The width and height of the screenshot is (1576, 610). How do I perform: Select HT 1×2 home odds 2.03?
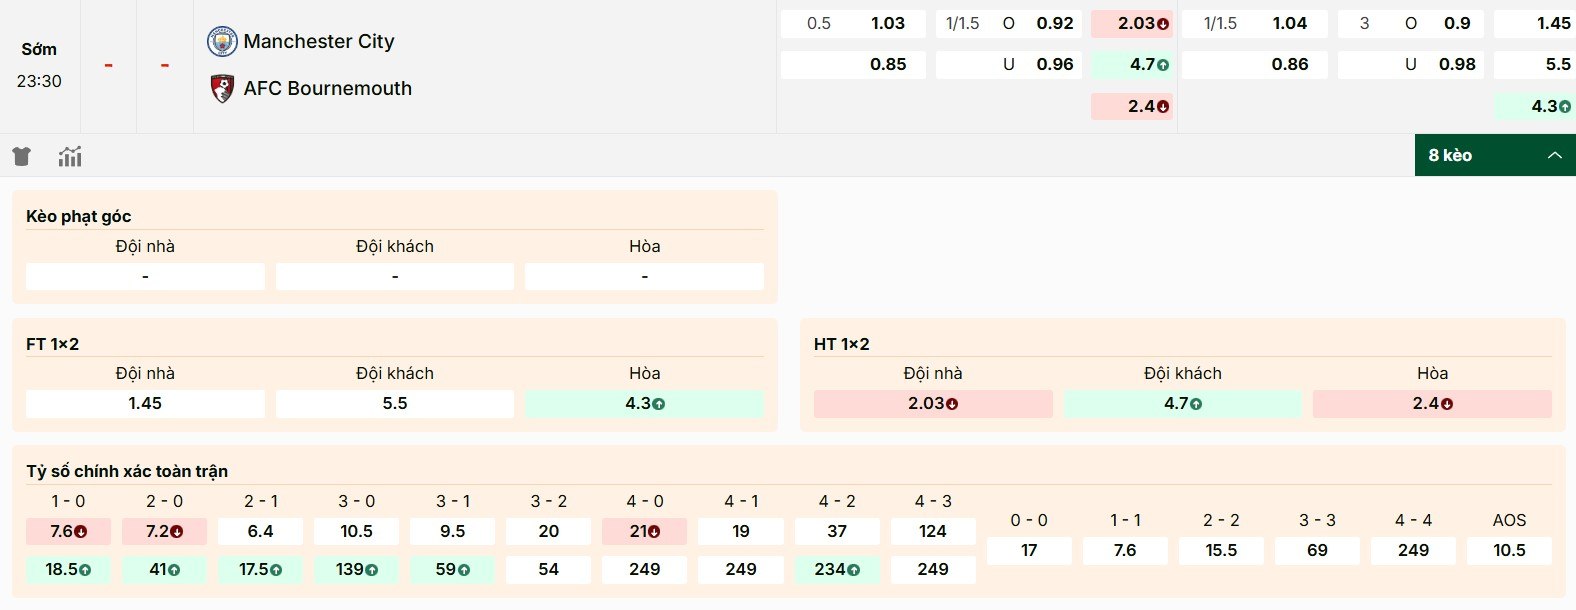(932, 404)
